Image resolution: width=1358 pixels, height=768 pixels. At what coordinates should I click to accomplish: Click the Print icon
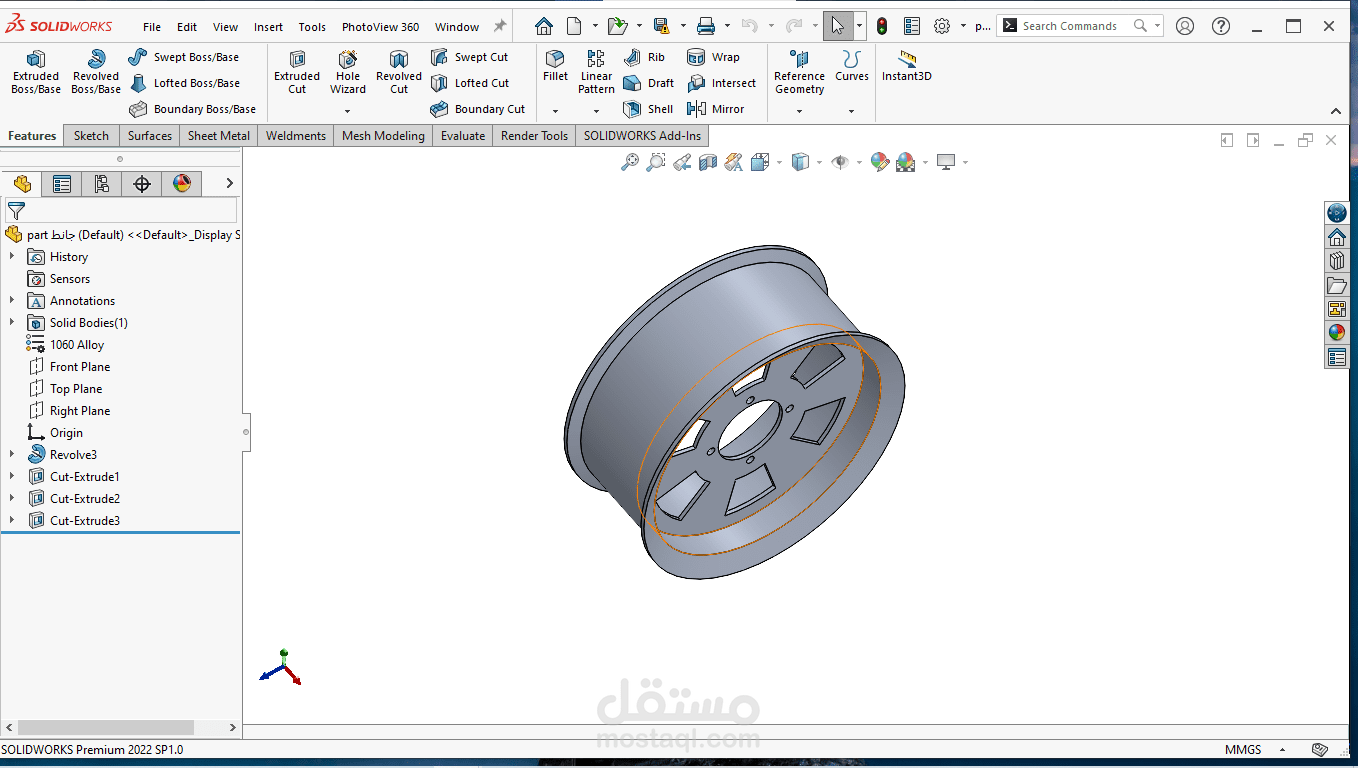point(706,26)
